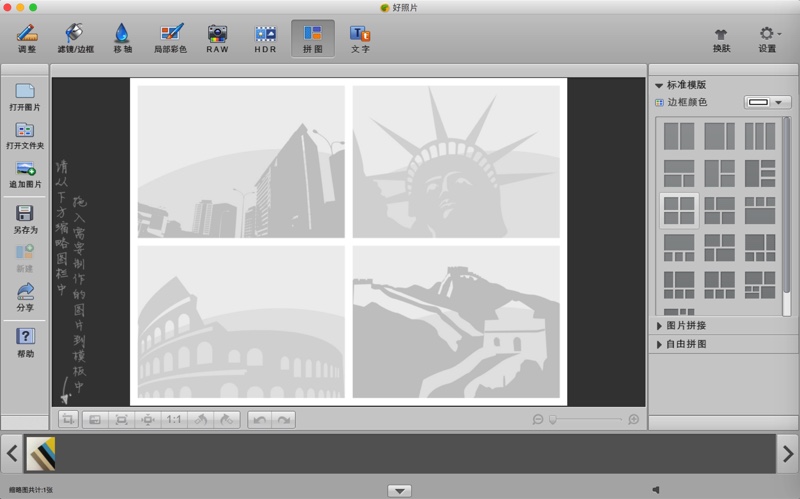Viewport: 800px width, 499px height.
Task: Select the three-column template
Action: (x=760, y=136)
